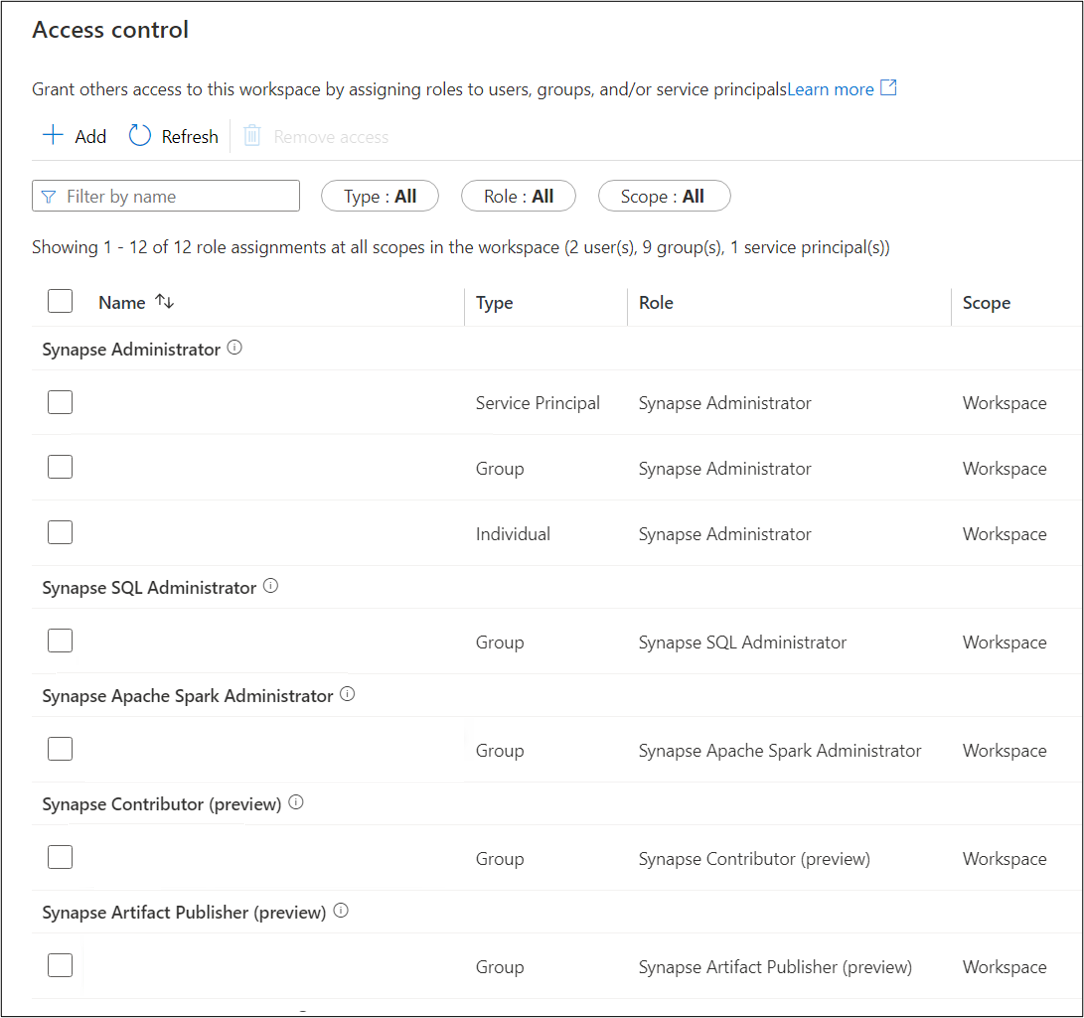
Task: Click the Role column header
Action: [x=656, y=303]
